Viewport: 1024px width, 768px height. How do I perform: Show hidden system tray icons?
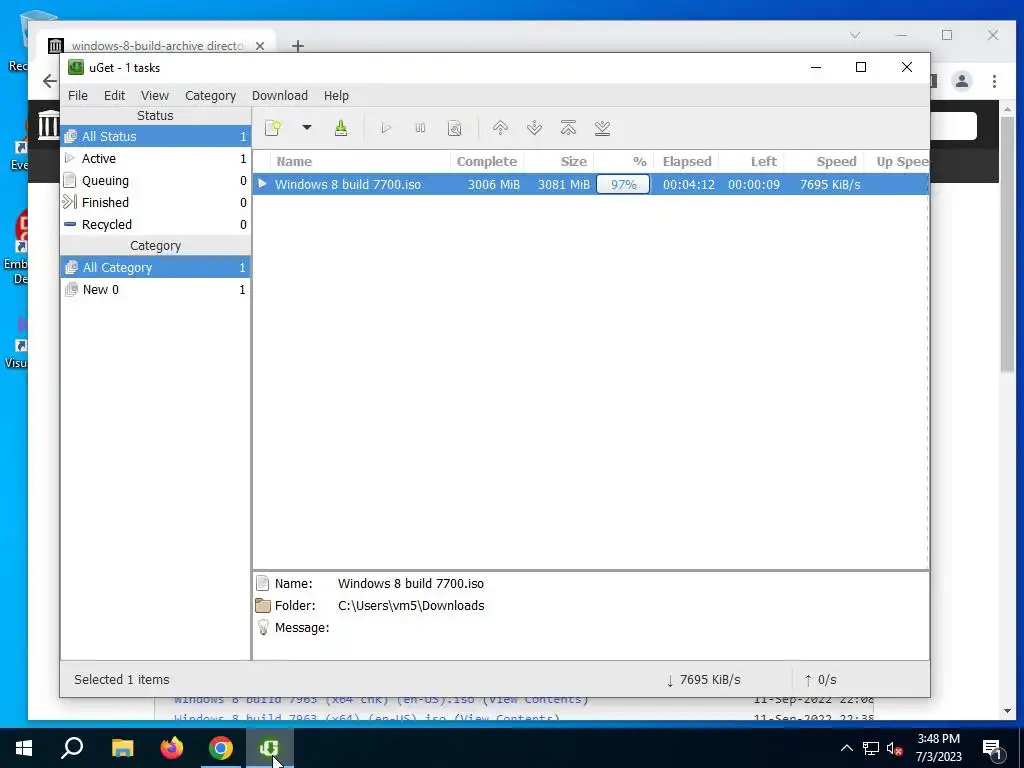[846, 748]
